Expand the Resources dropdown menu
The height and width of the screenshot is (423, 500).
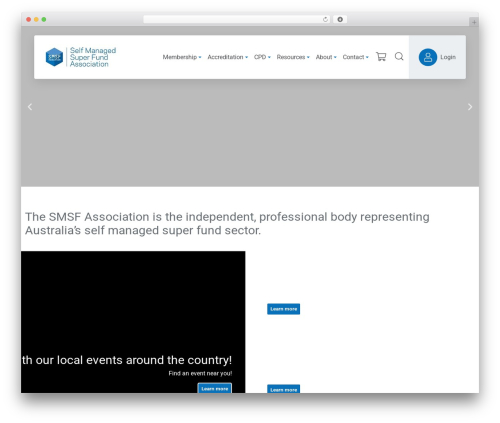point(293,57)
